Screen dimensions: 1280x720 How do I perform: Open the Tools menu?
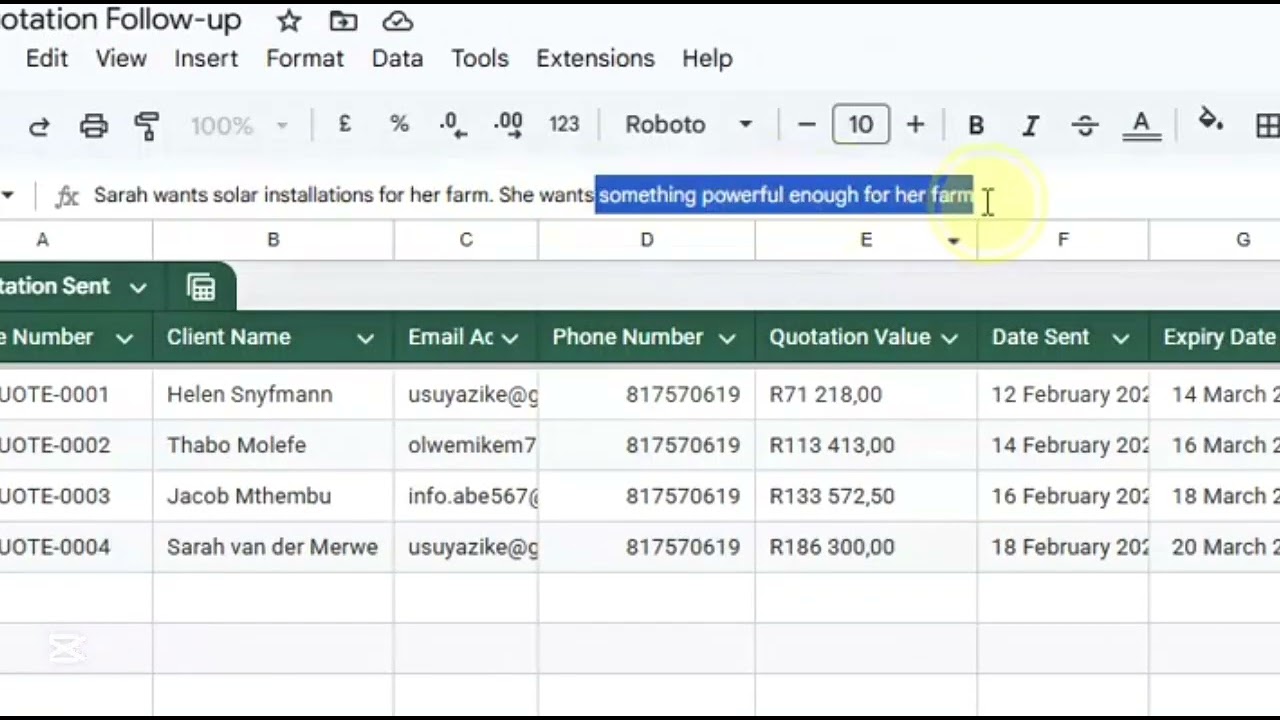pyautogui.click(x=480, y=58)
